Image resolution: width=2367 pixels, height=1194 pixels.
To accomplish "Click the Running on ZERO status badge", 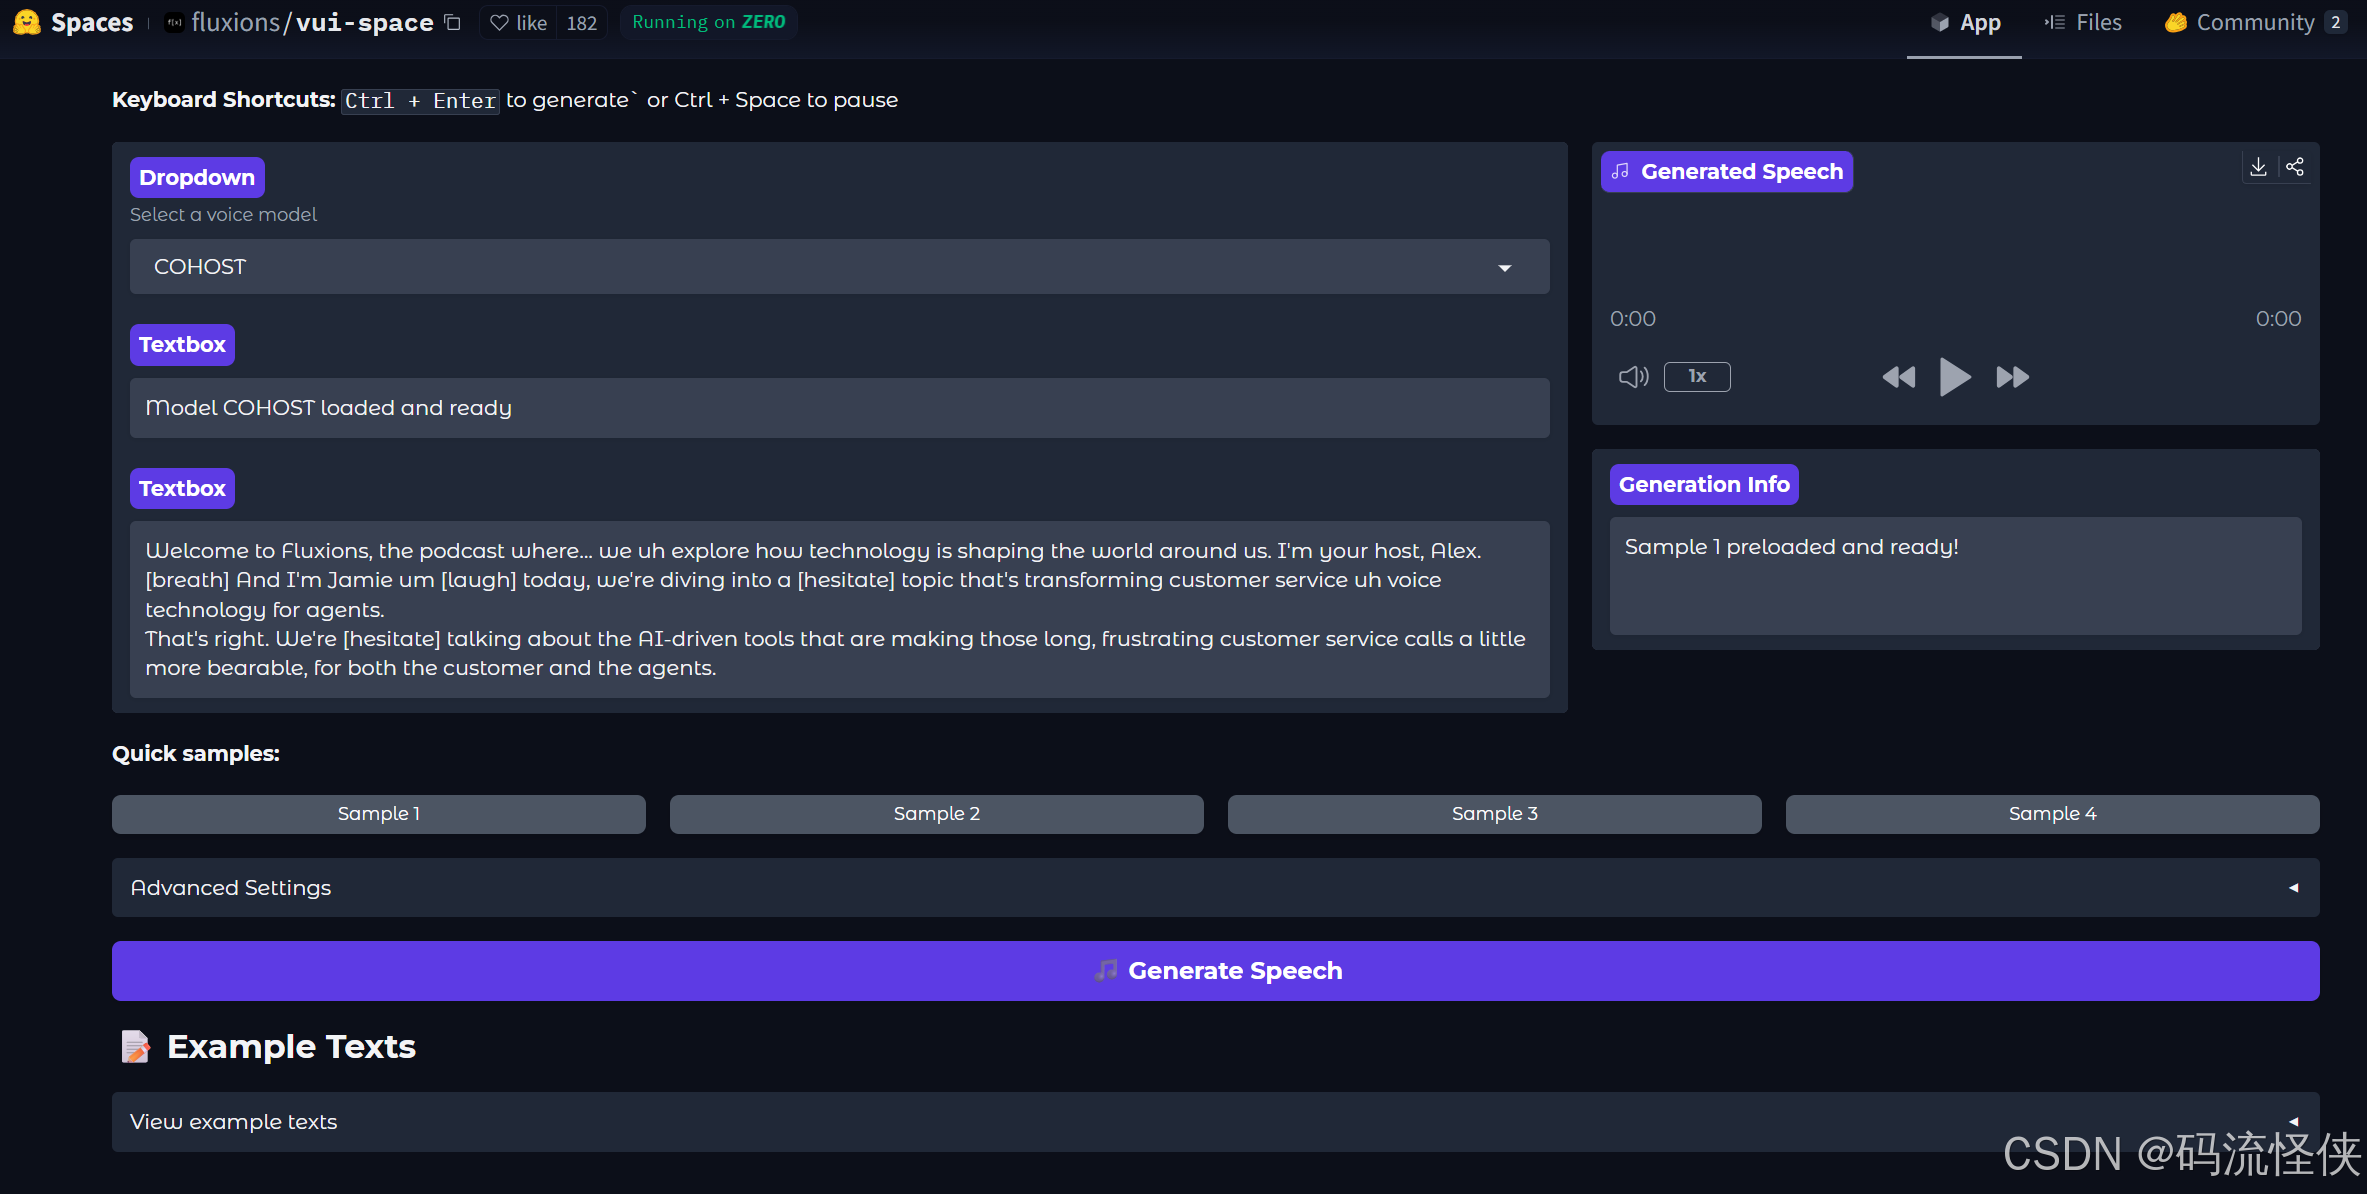I will tap(708, 22).
